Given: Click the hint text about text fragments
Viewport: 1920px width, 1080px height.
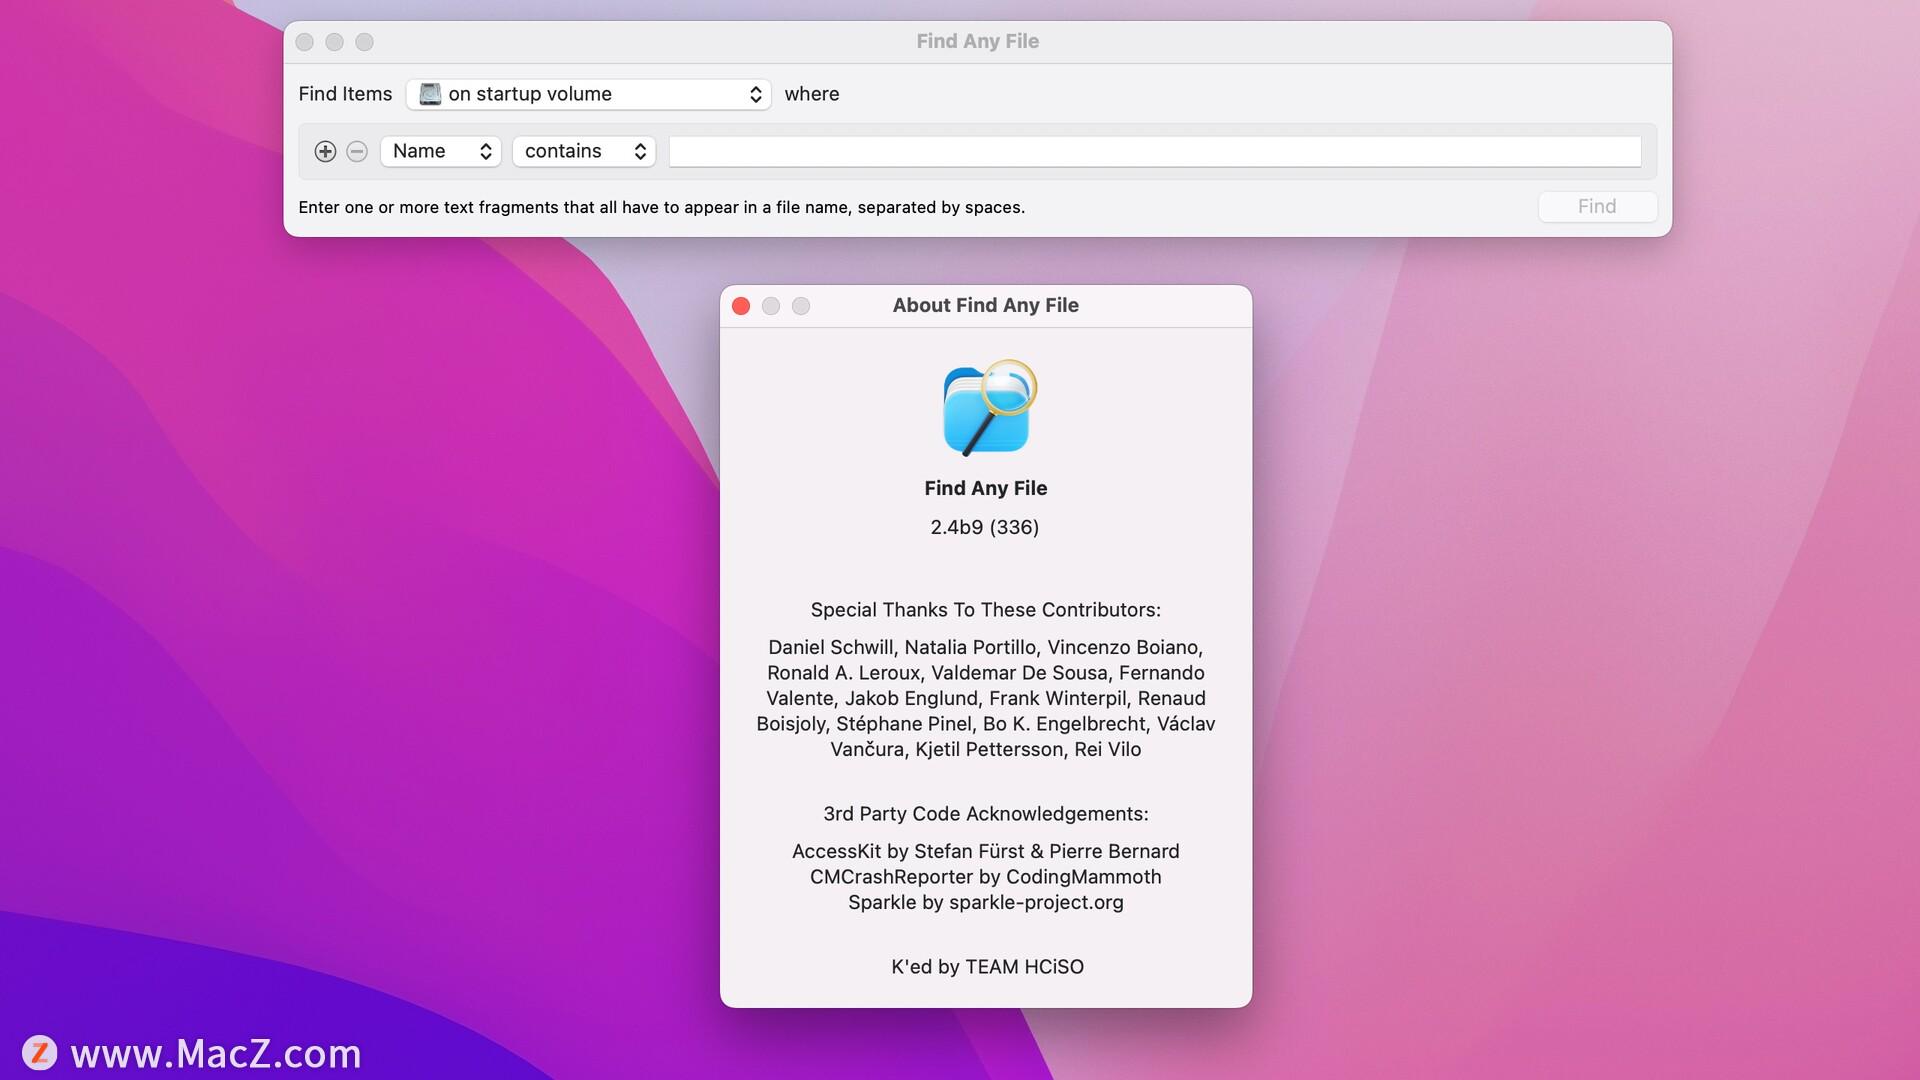Looking at the screenshot, I should pos(662,207).
